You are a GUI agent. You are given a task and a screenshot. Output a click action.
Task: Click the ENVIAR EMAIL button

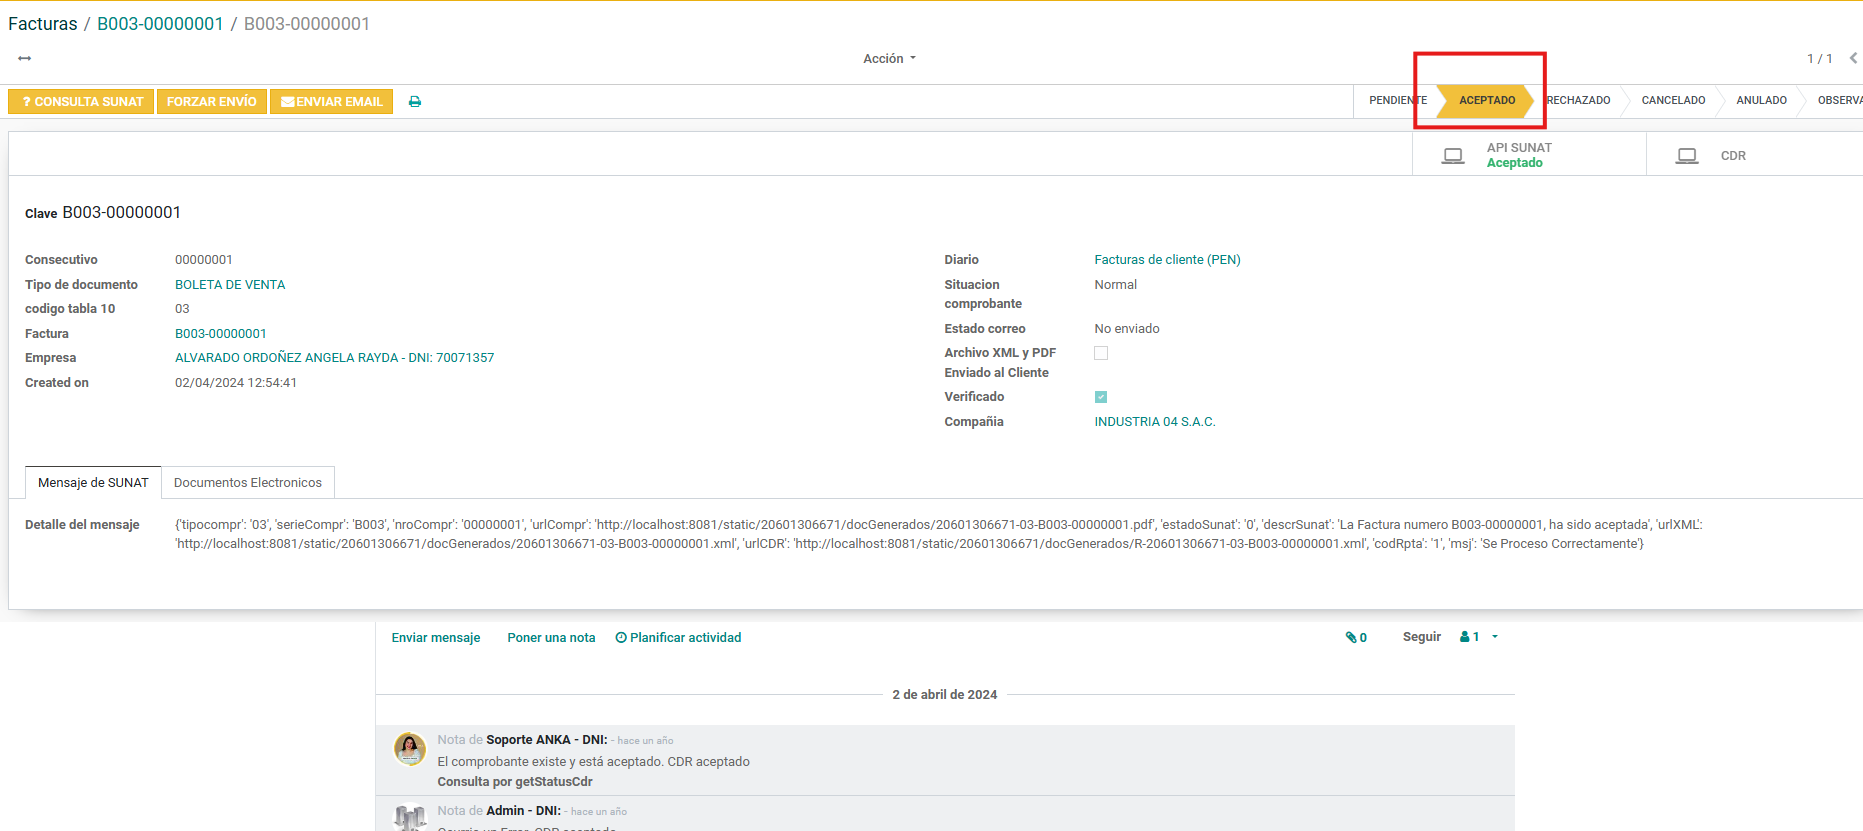tap(331, 102)
